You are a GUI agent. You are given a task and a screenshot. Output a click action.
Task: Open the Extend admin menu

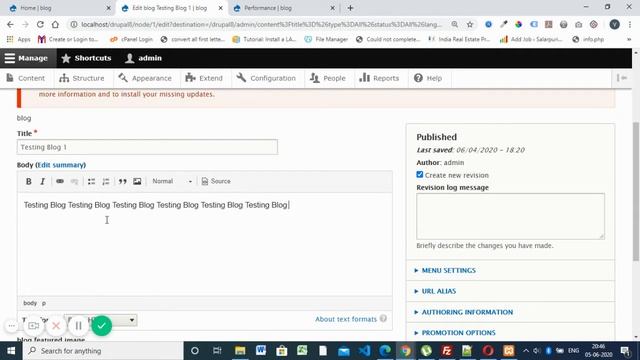[x=204, y=78]
